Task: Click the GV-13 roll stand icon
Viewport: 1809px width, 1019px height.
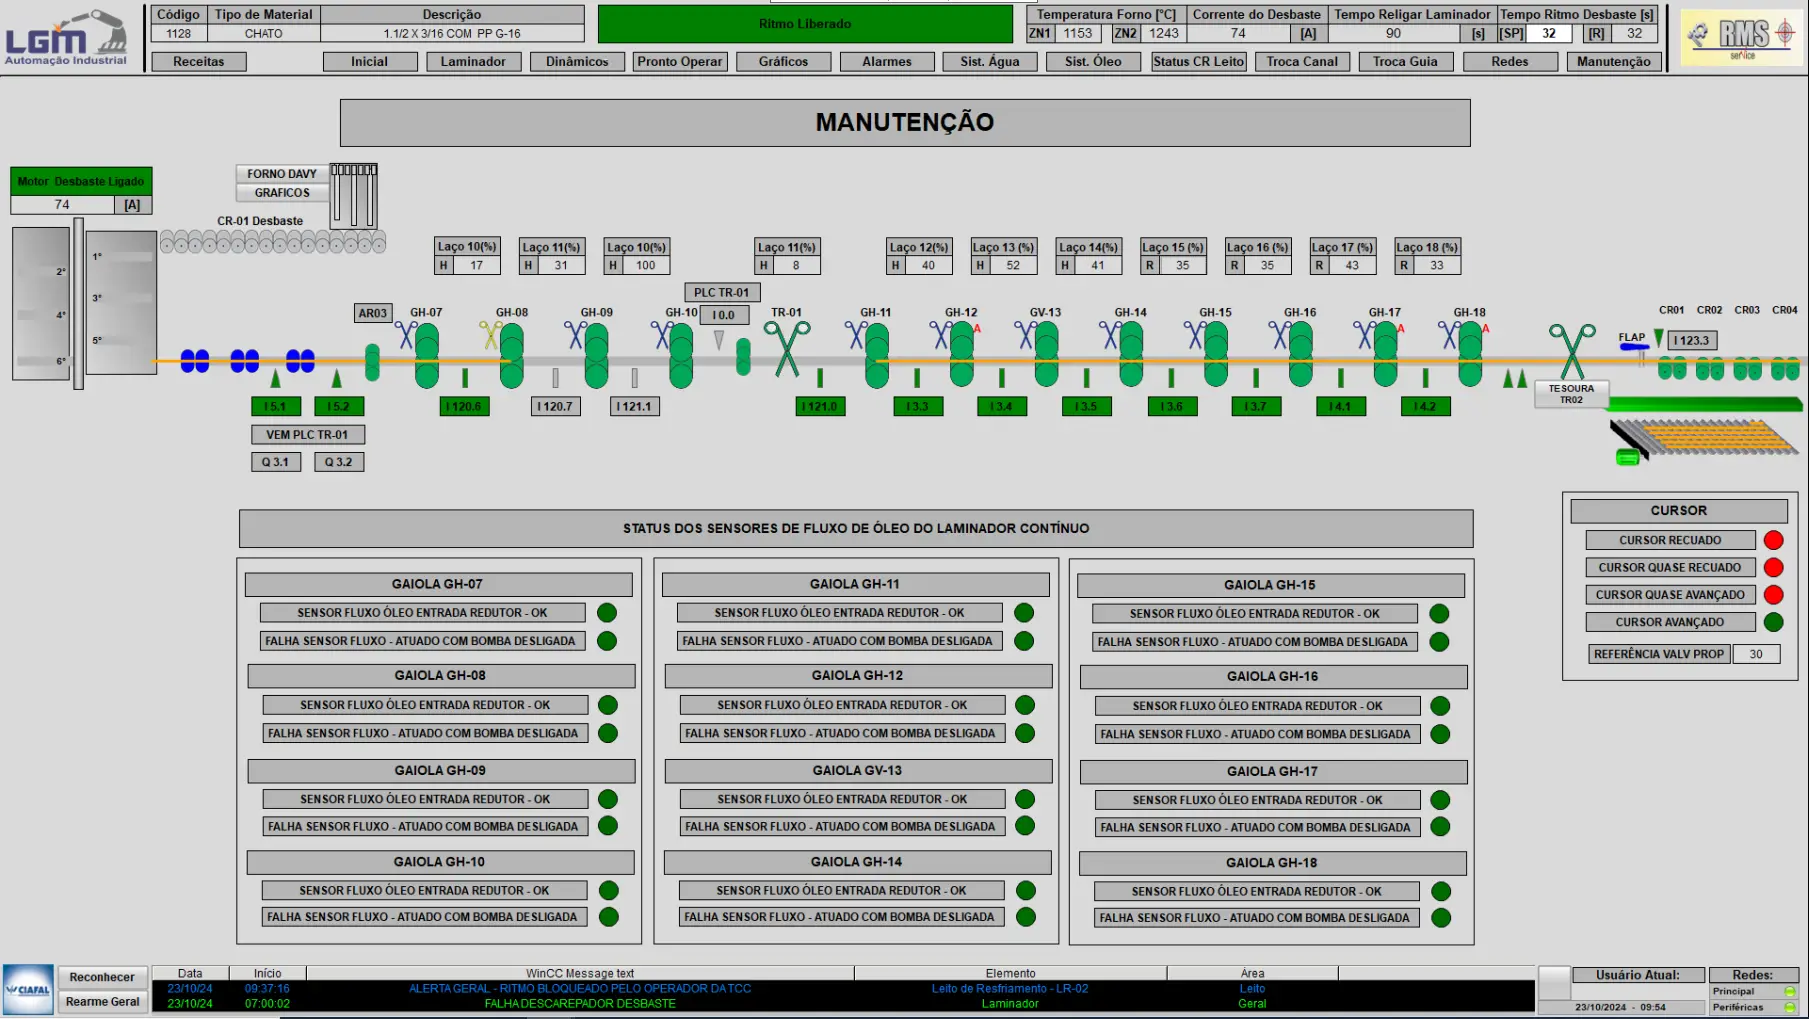Action: (x=1047, y=355)
